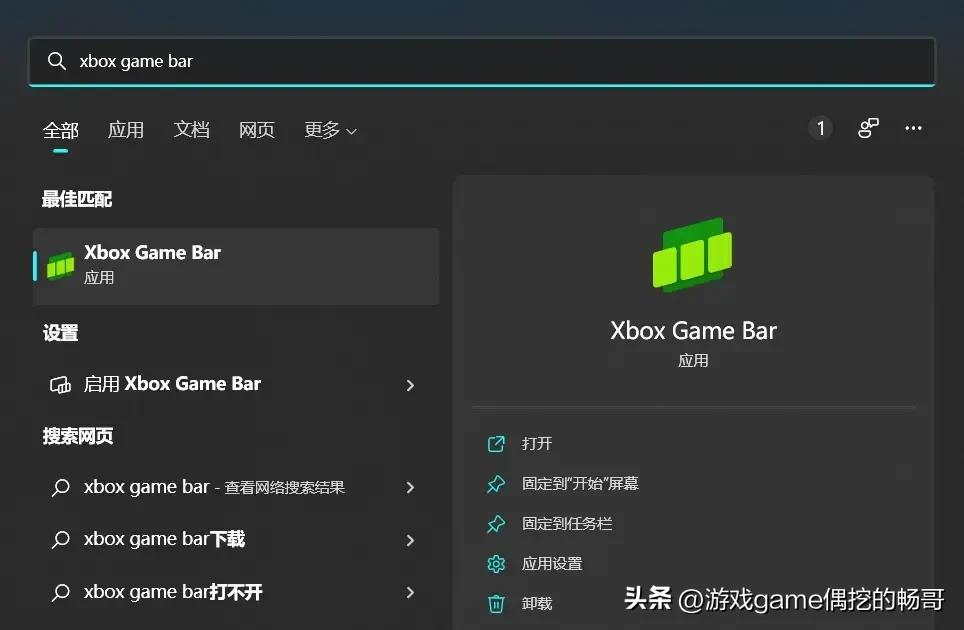Open 启用 Xbox Game Bar setting

coord(236,384)
